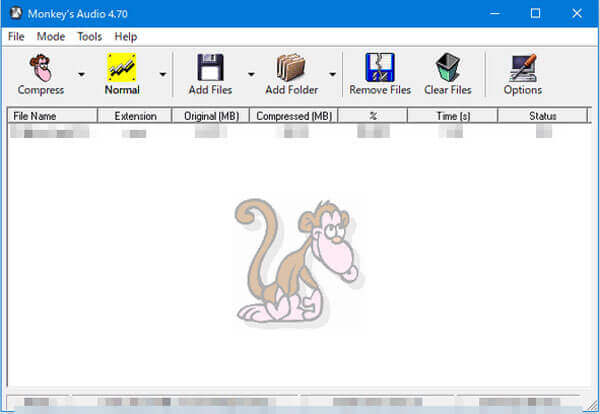The width and height of the screenshot is (600, 414).
Task: Click the Remove Files icon
Action: 380,67
